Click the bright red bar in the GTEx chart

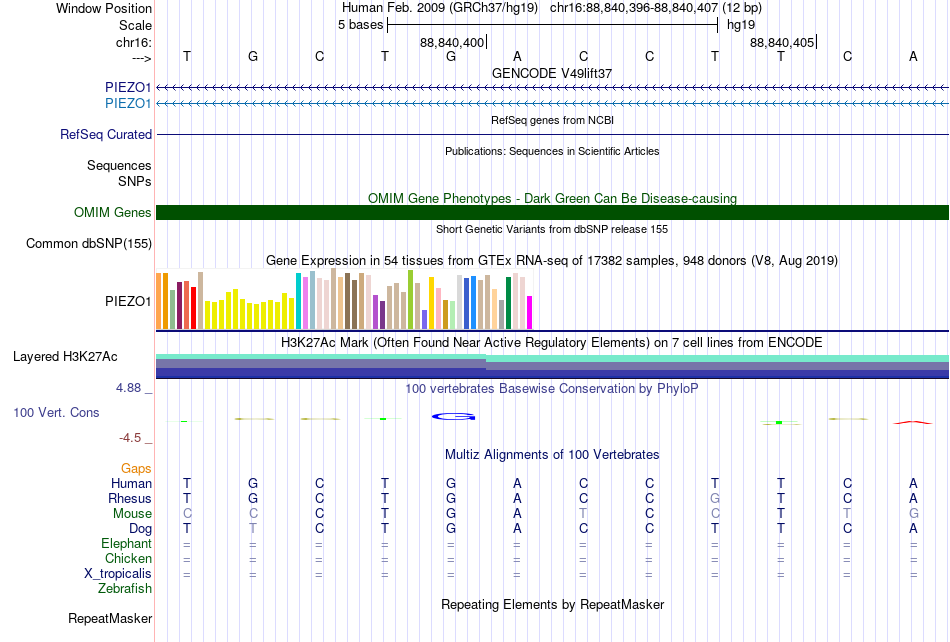click(193, 308)
